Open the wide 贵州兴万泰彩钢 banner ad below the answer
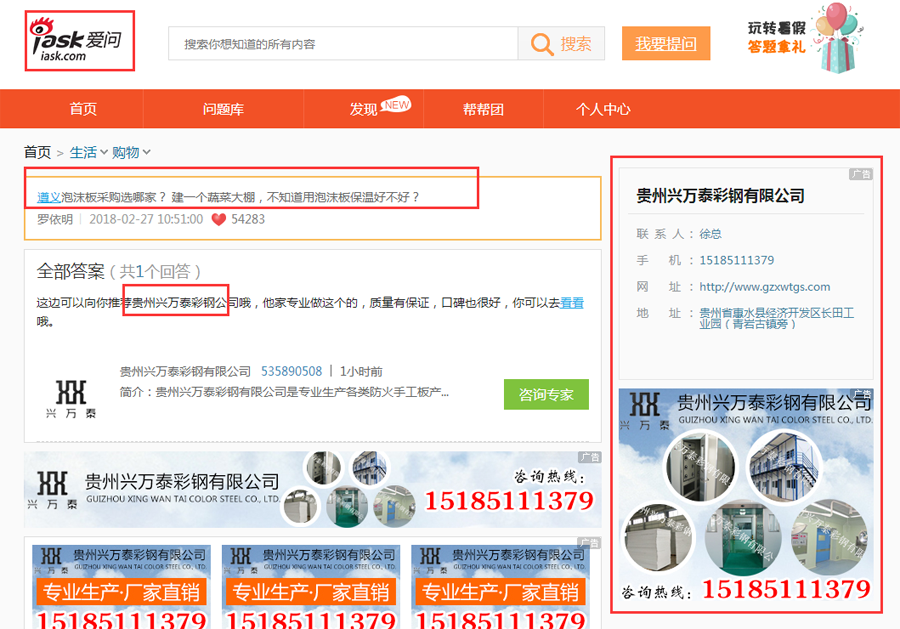The width and height of the screenshot is (900, 629). 313,490
